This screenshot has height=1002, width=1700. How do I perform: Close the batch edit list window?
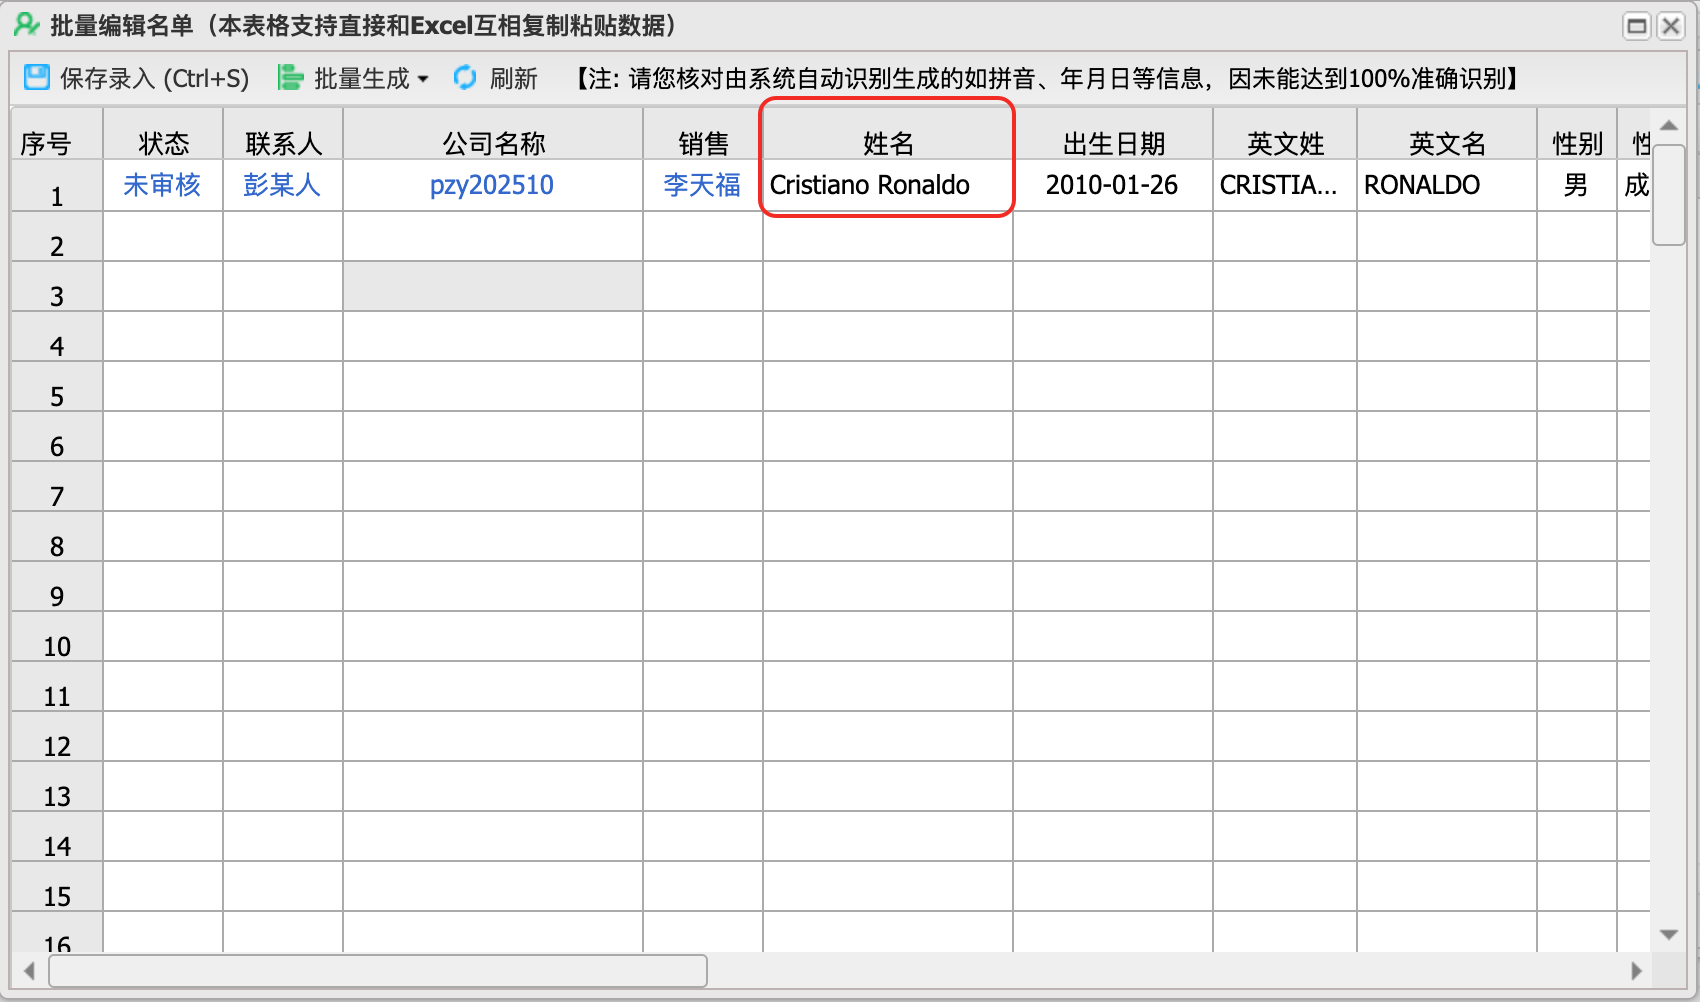point(1671,26)
